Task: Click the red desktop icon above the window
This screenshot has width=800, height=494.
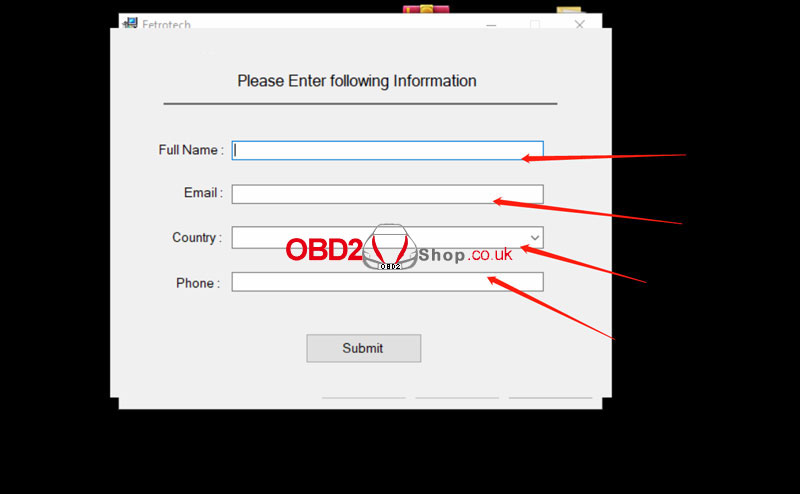Action: pos(426,9)
